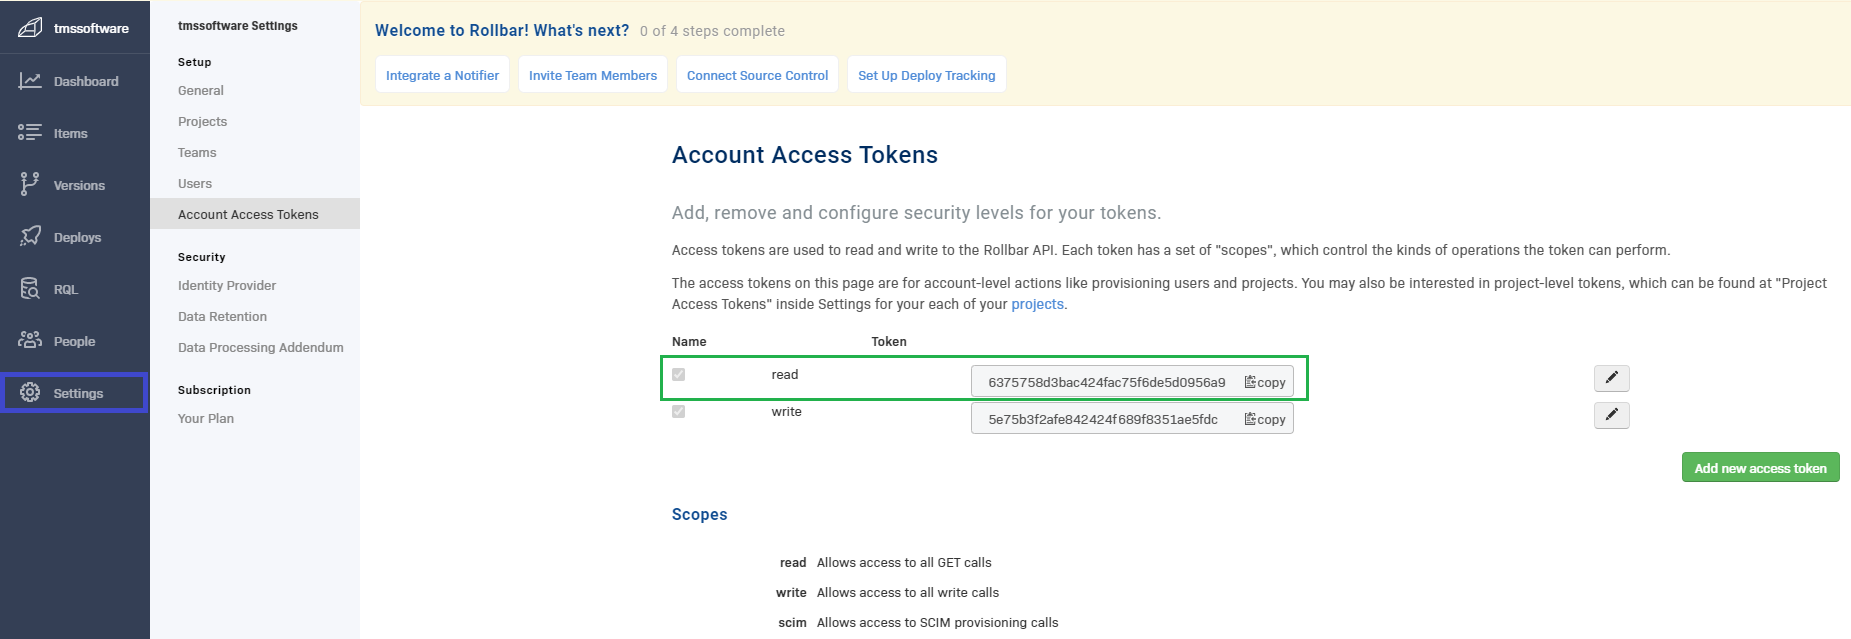
Task: Open Projects in the settings menu
Action: [x=202, y=121]
